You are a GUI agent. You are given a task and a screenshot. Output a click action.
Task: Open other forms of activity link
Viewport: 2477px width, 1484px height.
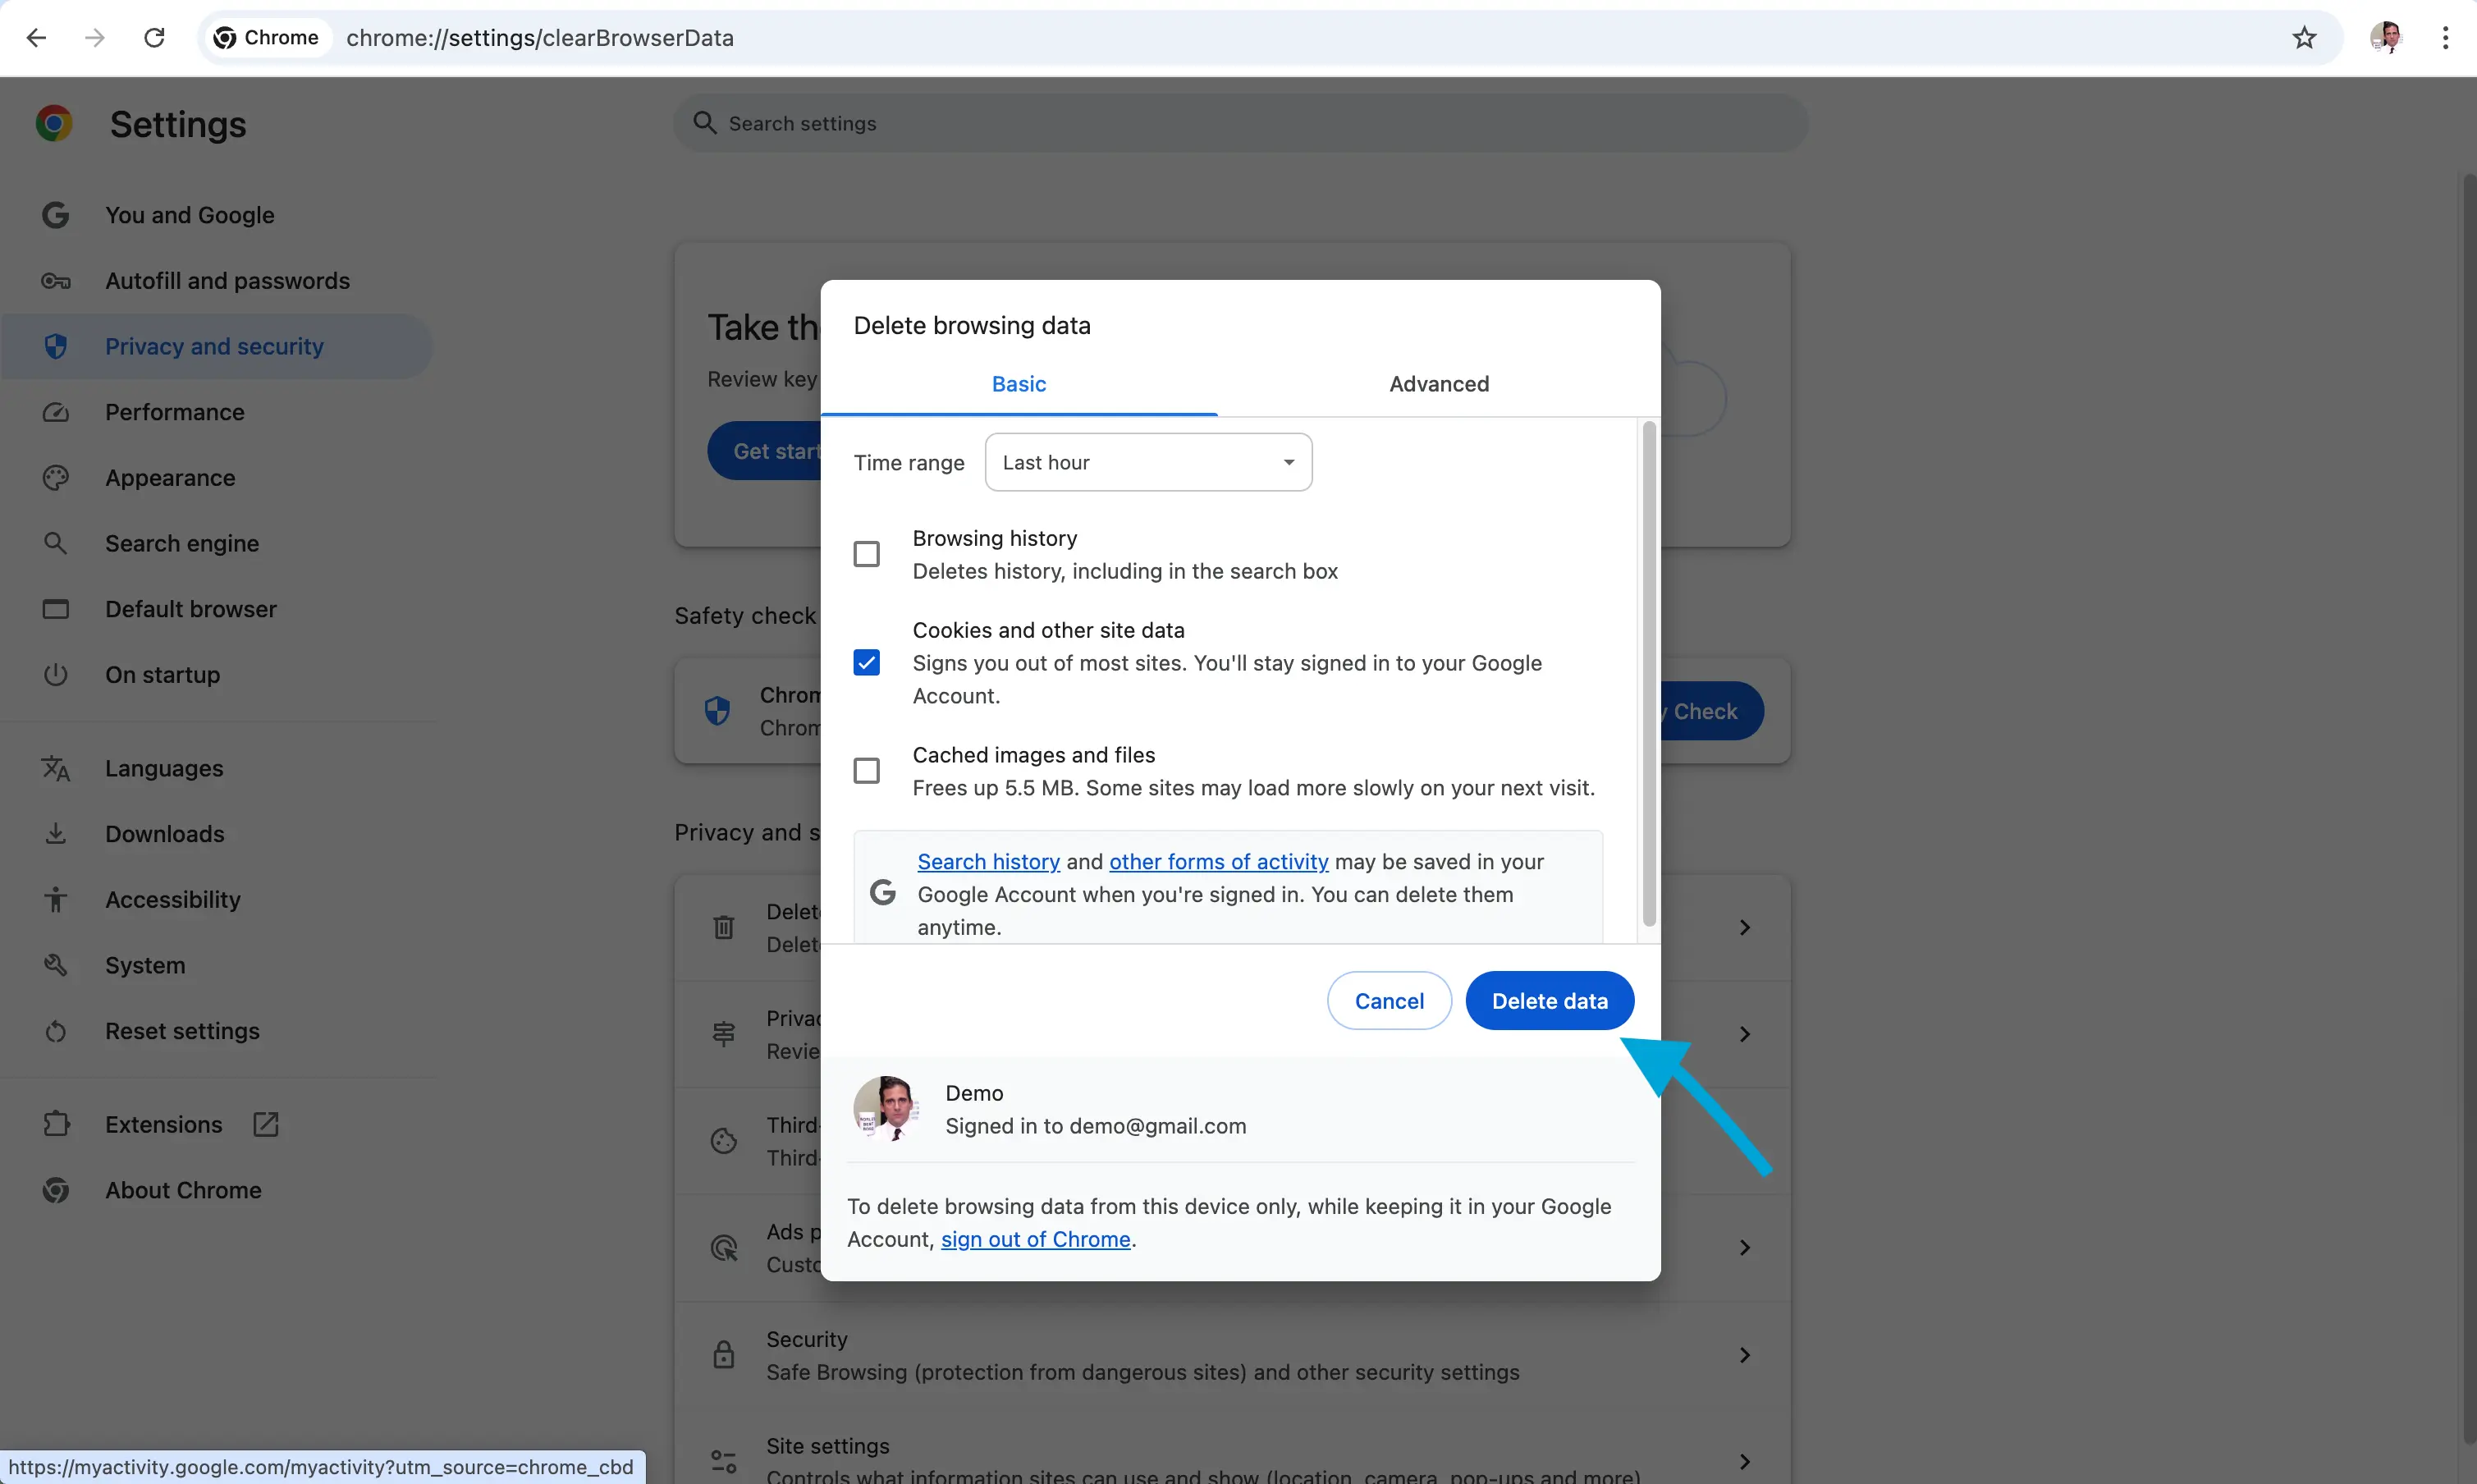tap(1218, 862)
